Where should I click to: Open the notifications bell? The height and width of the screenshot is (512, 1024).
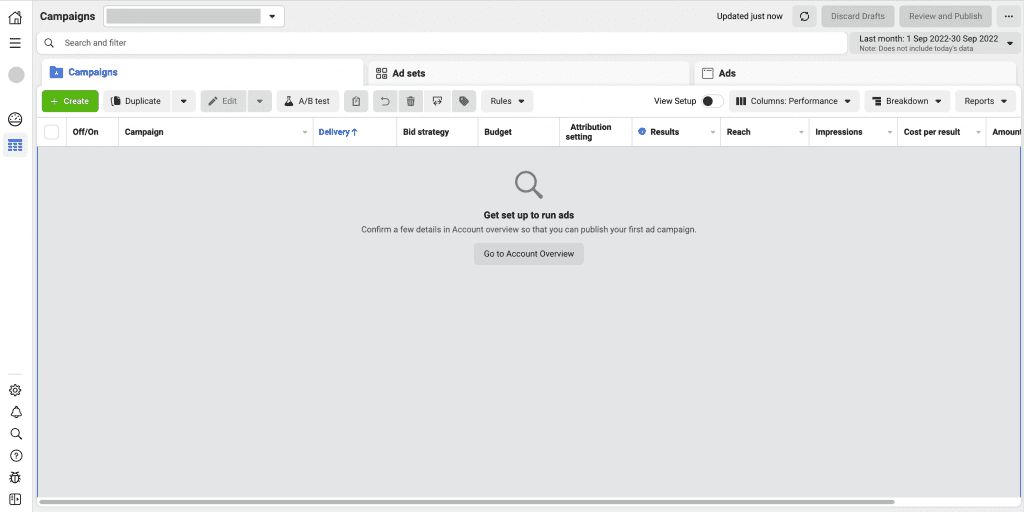pos(15,412)
